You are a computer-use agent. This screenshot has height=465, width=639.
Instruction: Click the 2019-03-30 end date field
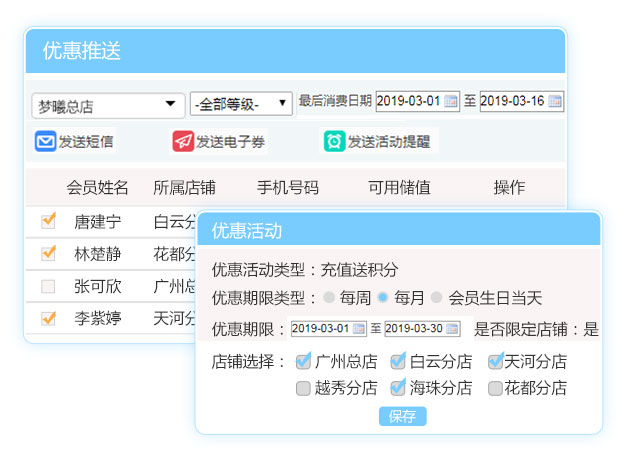pos(415,329)
